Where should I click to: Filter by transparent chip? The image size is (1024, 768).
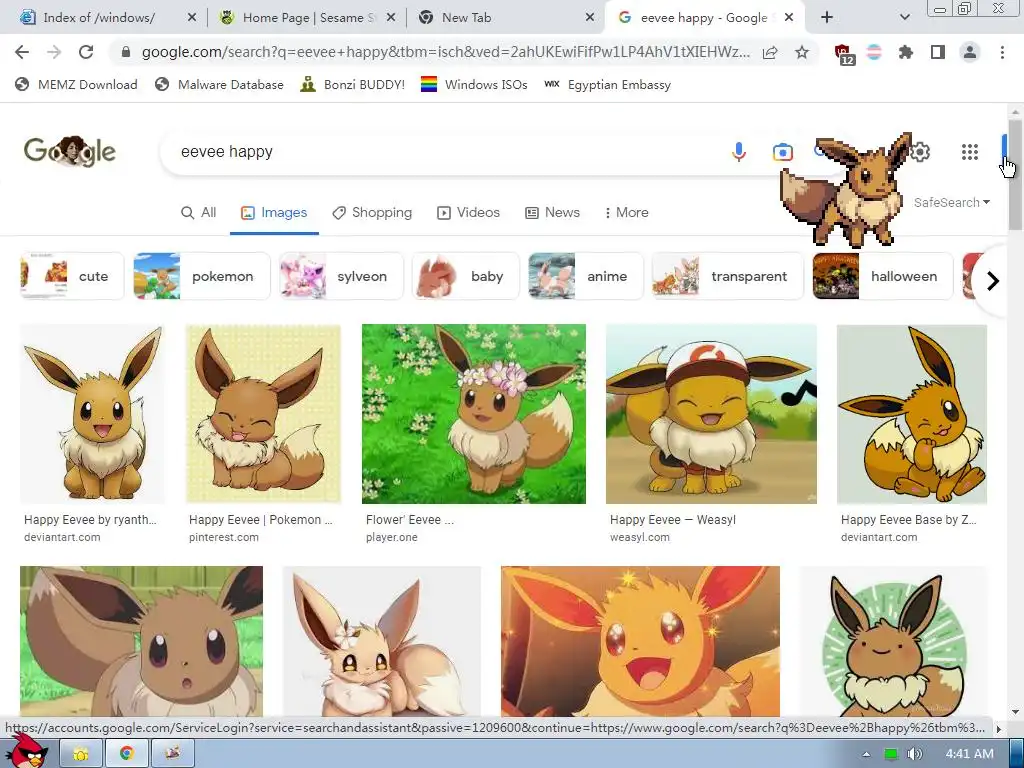pos(728,276)
